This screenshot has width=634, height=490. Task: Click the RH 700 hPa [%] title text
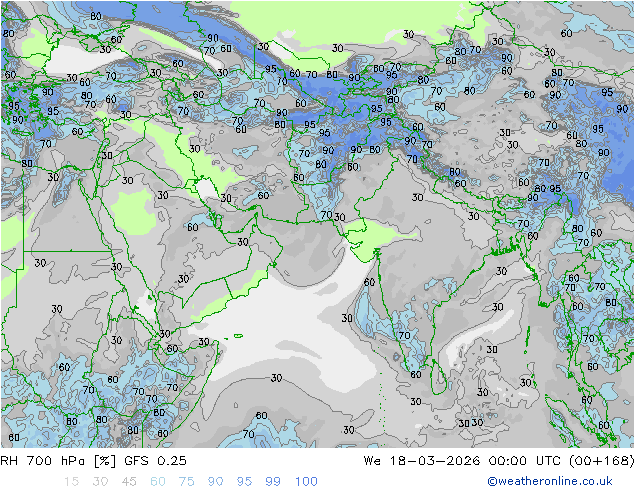[58, 460]
